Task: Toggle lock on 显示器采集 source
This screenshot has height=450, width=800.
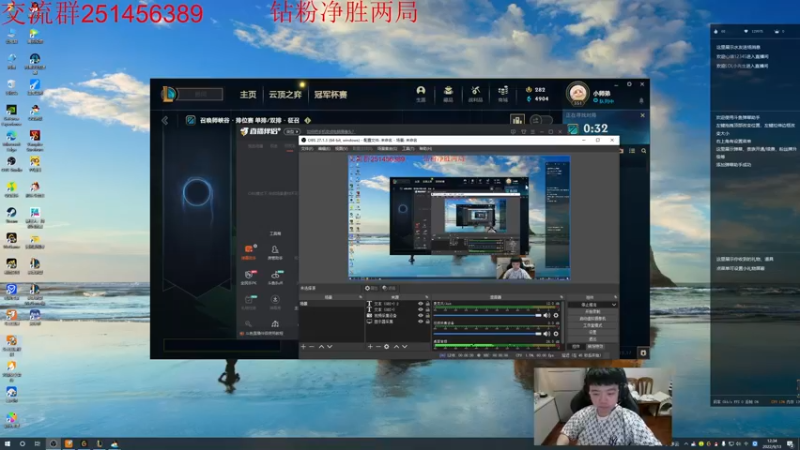Action: coord(428,321)
